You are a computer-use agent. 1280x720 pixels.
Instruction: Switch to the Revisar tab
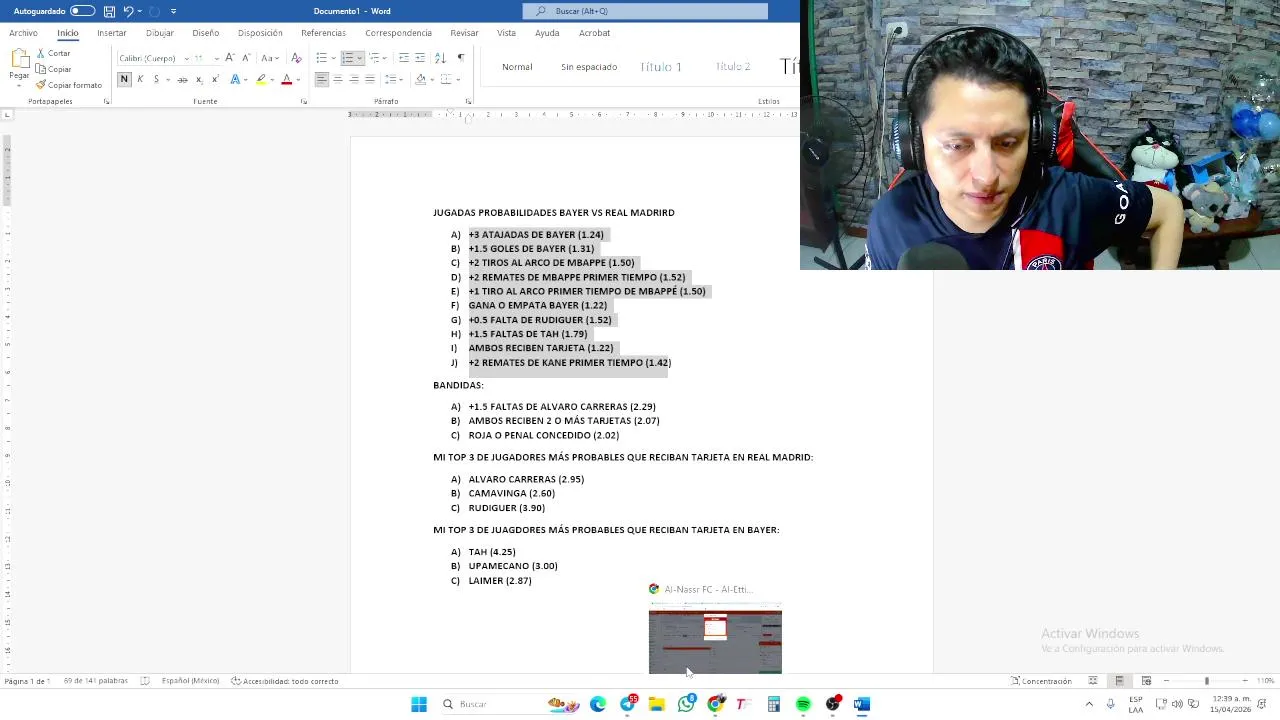click(x=464, y=33)
